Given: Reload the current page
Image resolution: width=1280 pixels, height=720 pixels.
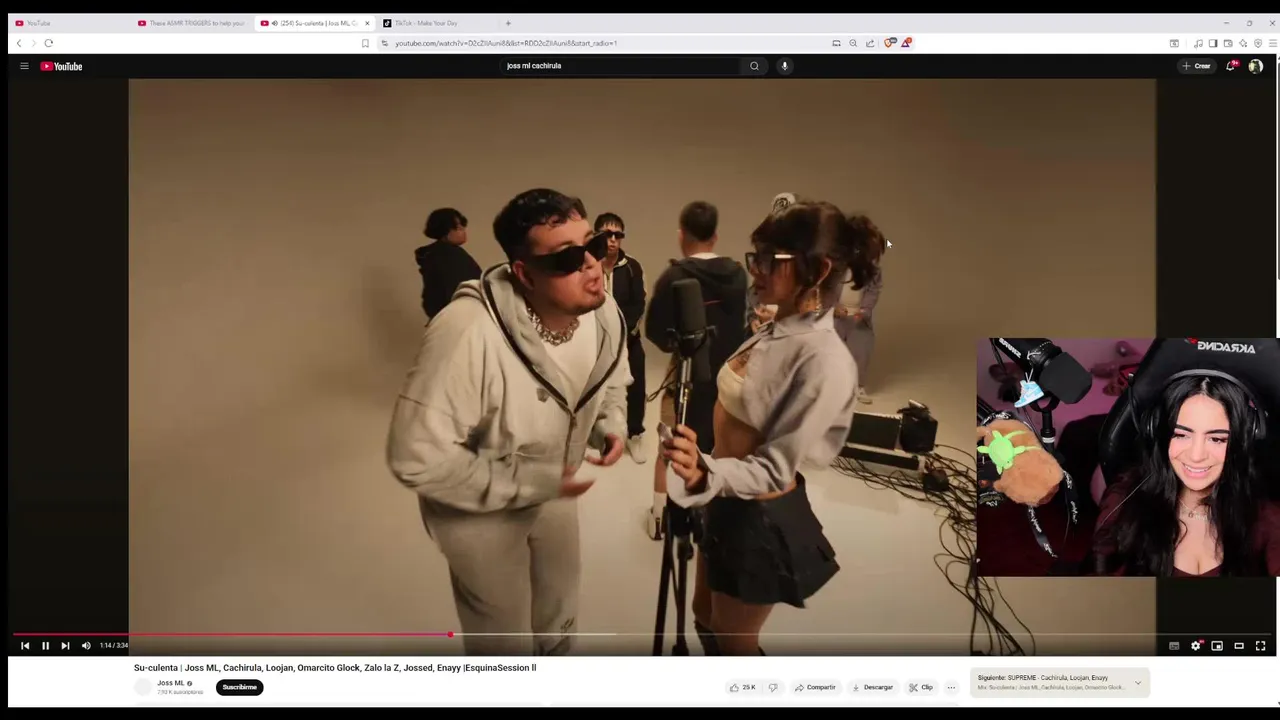Looking at the screenshot, I should tap(48, 43).
